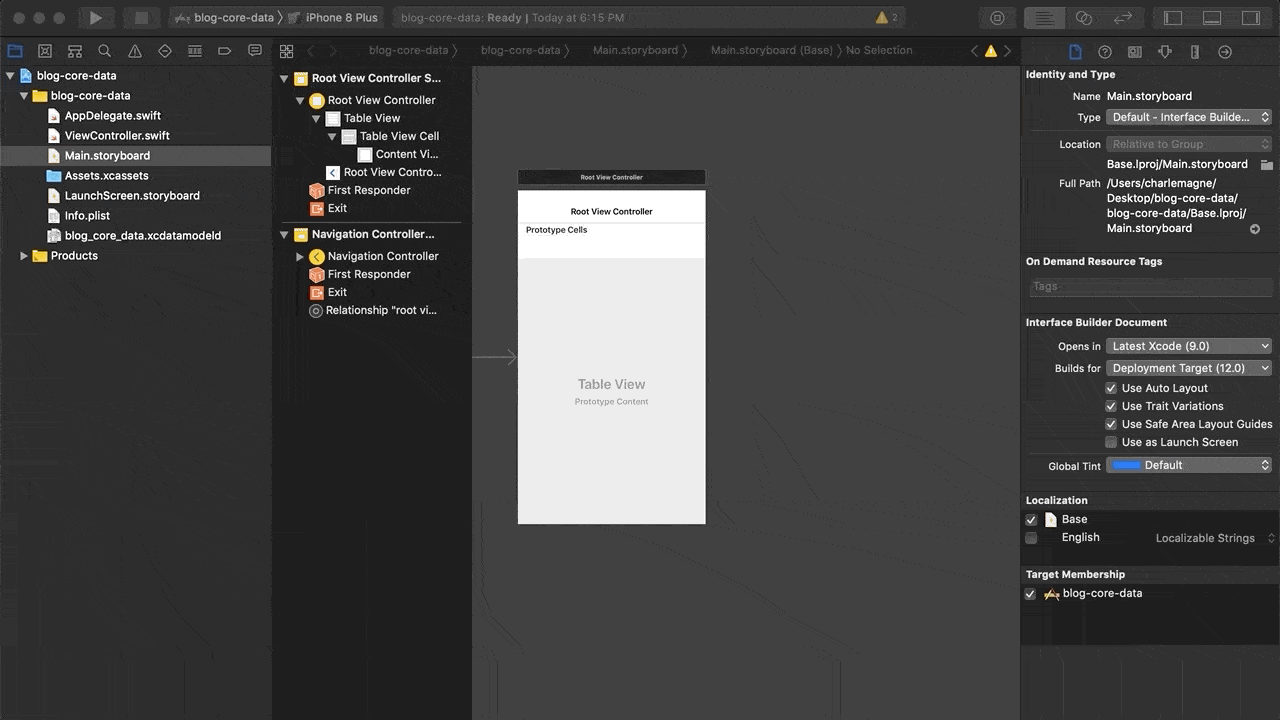The height and width of the screenshot is (720, 1280).
Task: Toggle Use Trait Variations checkbox
Action: pos(1111,406)
